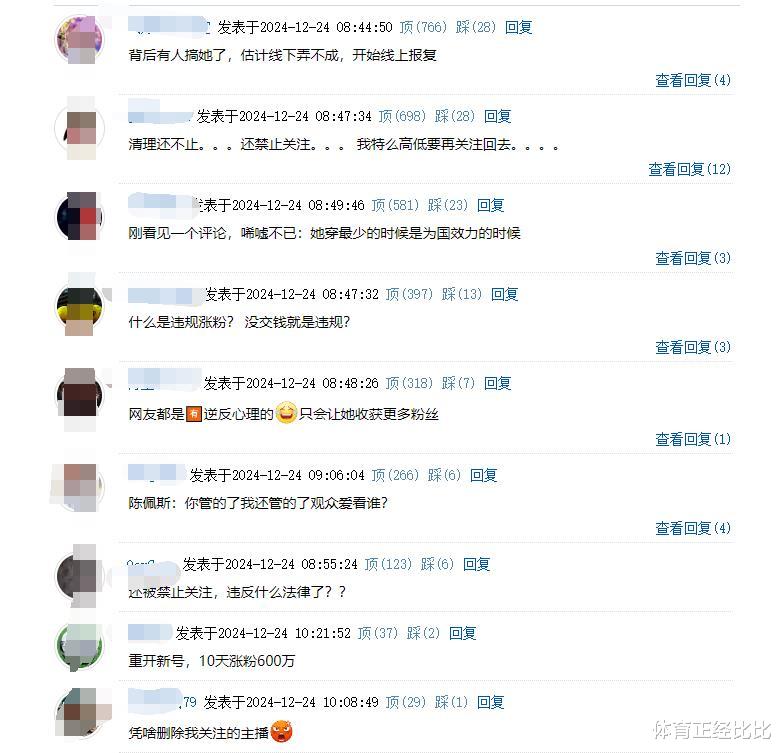Screen dimensions: 782x753
Task: Click 踩(1) on the last comment
Action: pos(451,702)
